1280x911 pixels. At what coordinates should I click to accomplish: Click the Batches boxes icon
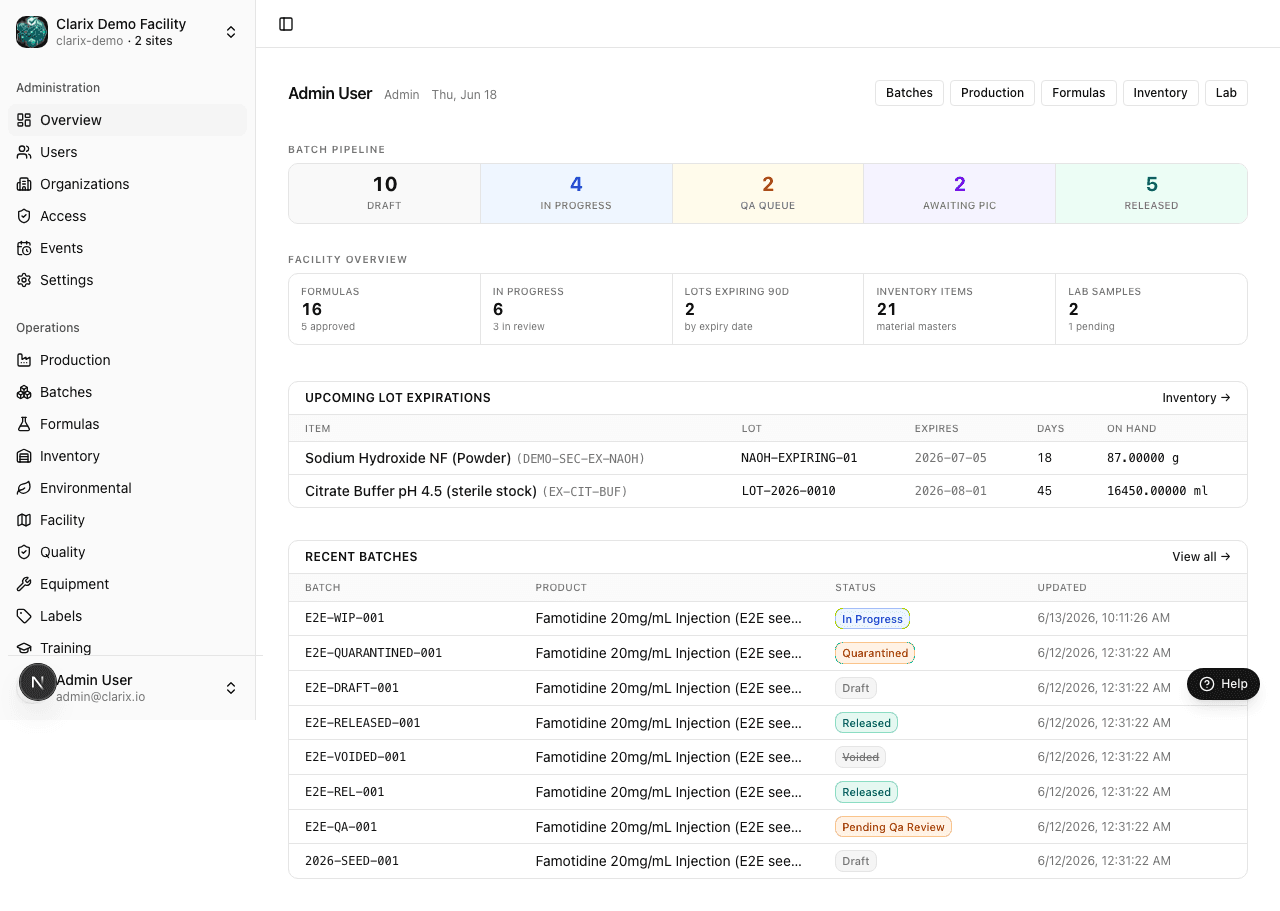pyautogui.click(x=24, y=392)
